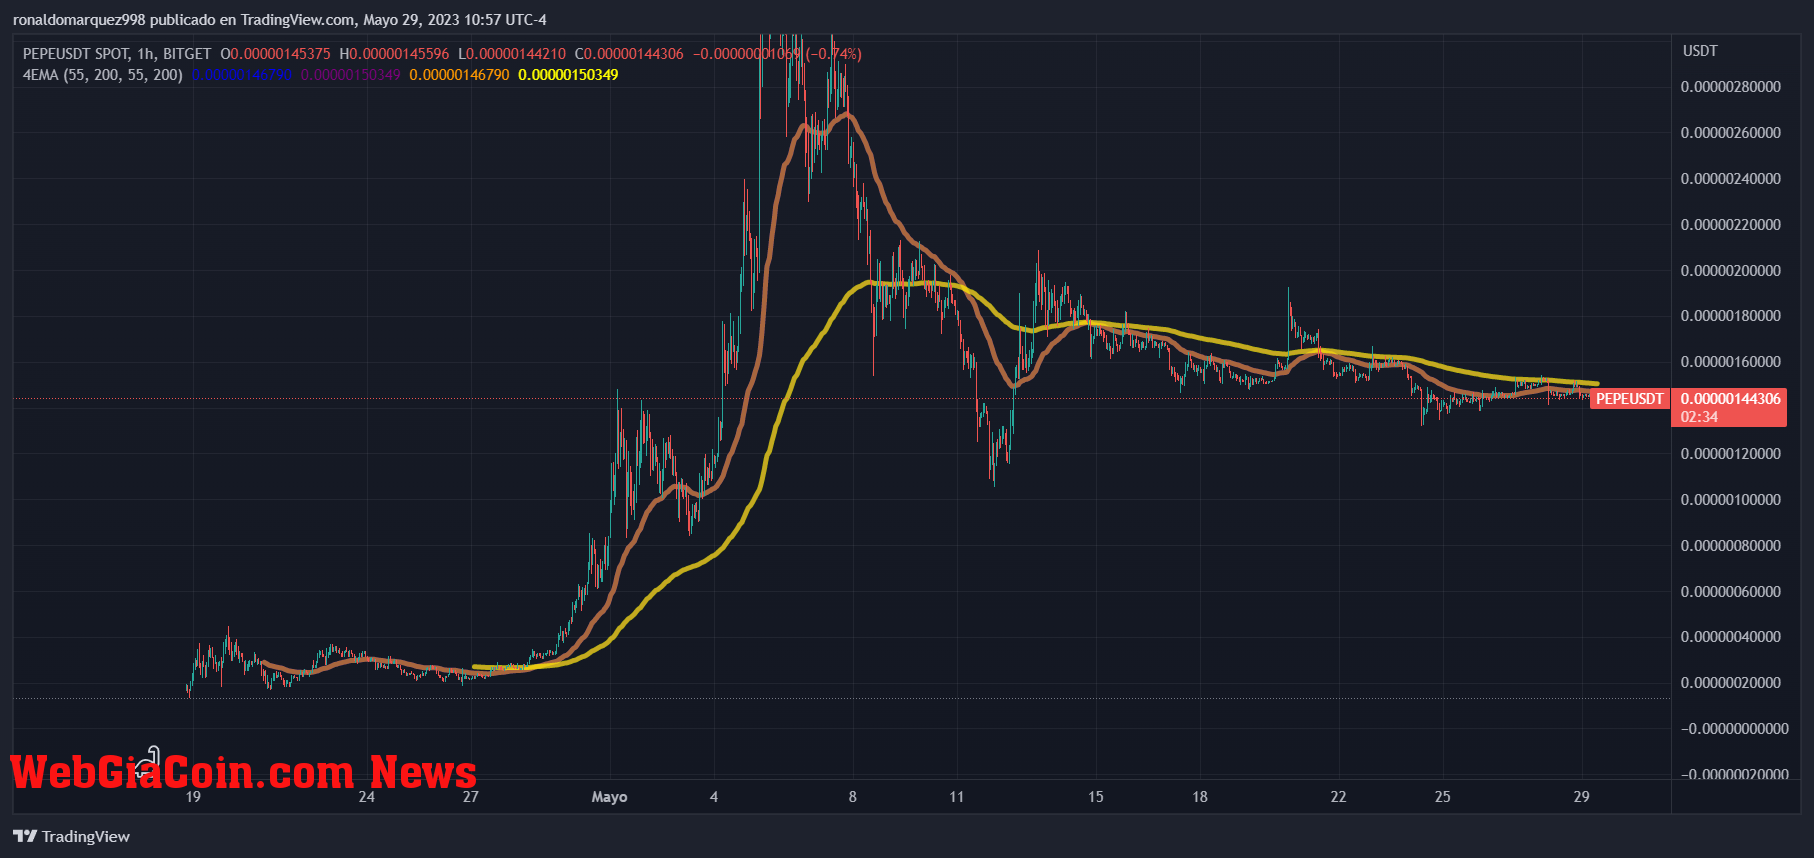Click the 0.00000120000 price axis label

tap(1731, 454)
